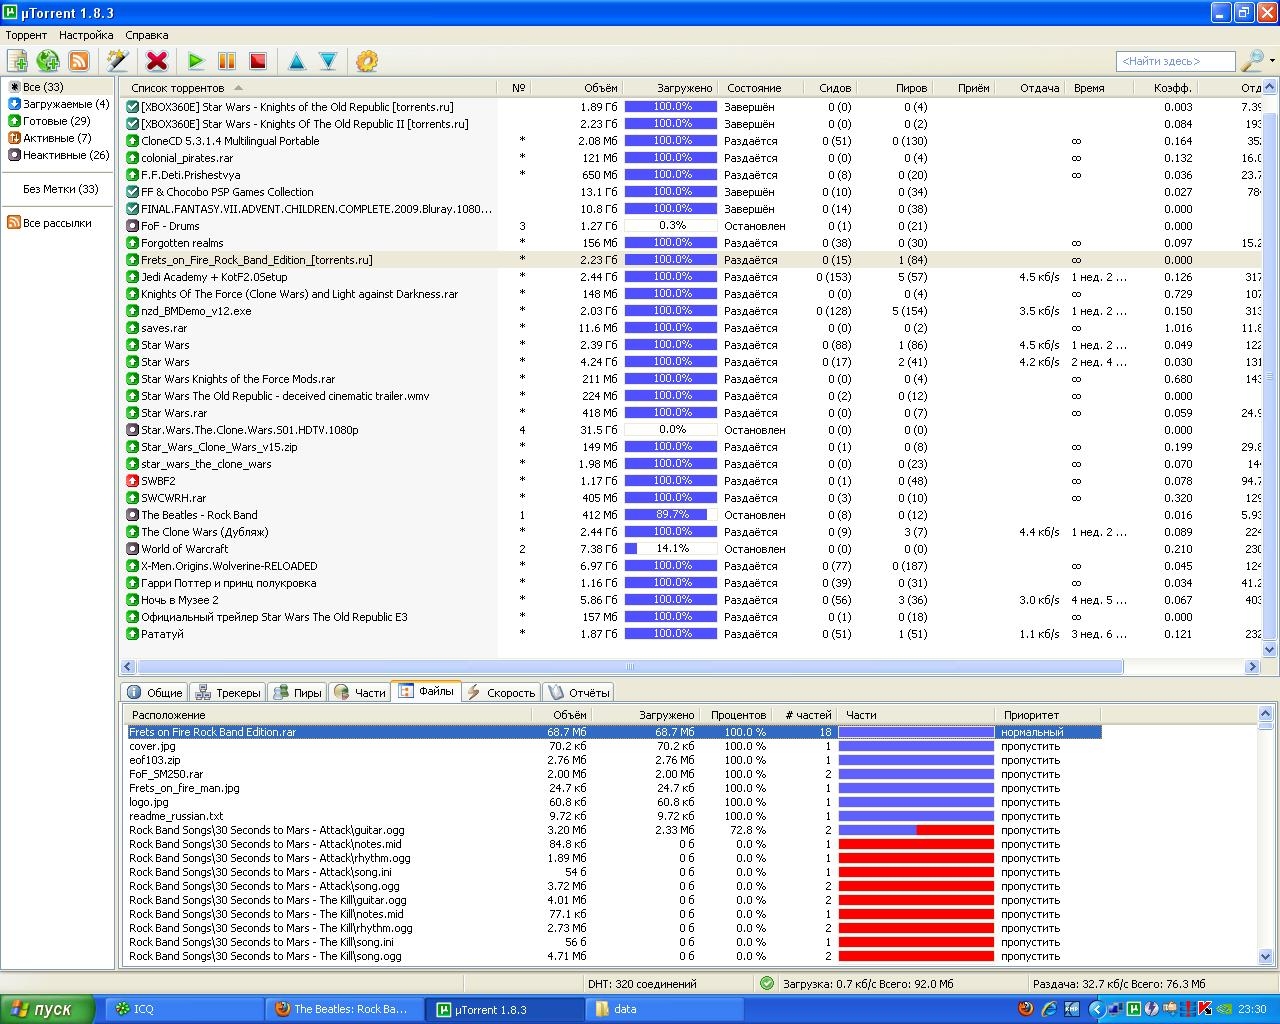Switch to the Общие tab
The height and width of the screenshot is (1024, 1280).
[x=155, y=692]
